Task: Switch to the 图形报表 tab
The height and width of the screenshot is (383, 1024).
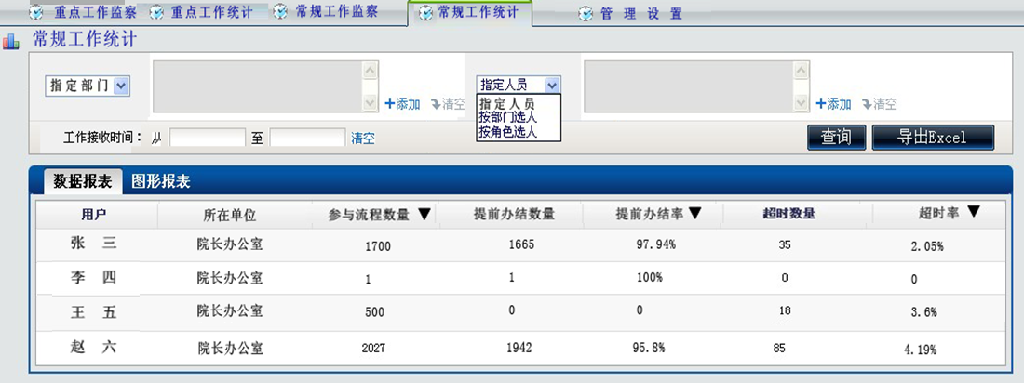Action: [x=161, y=182]
